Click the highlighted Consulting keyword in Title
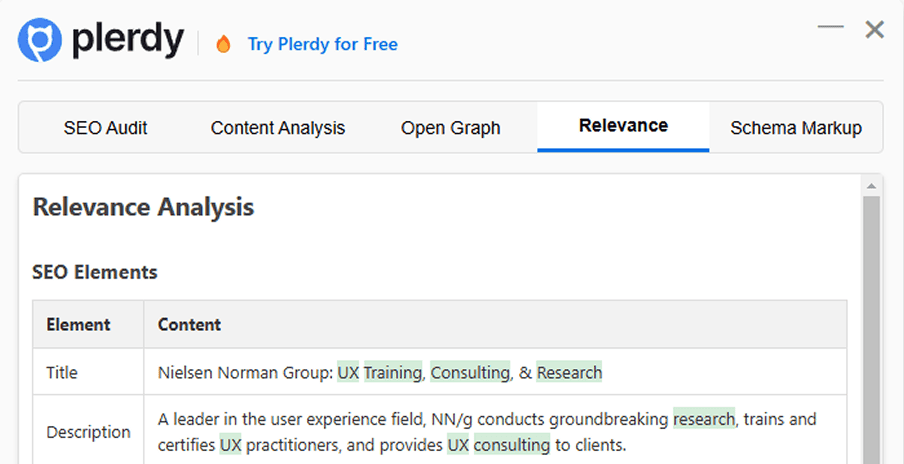Screen dimensions: 904x464 coord(470,373)
